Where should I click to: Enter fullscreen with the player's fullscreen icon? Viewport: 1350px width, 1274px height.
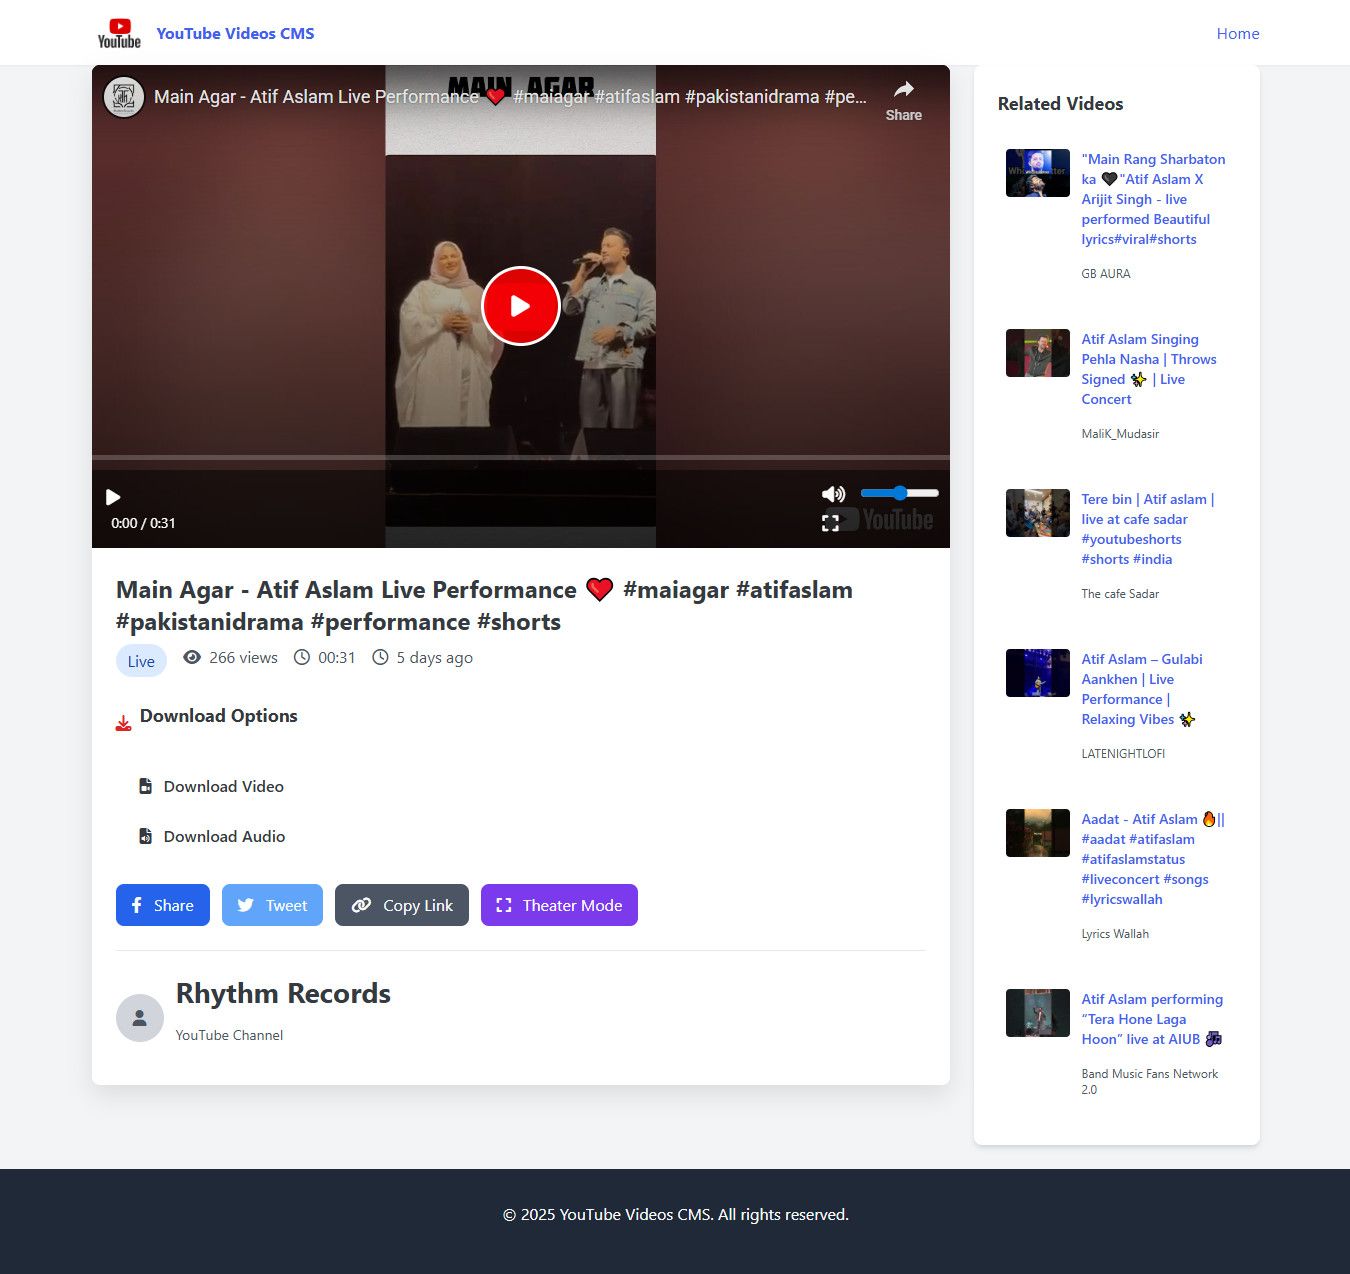830,523
